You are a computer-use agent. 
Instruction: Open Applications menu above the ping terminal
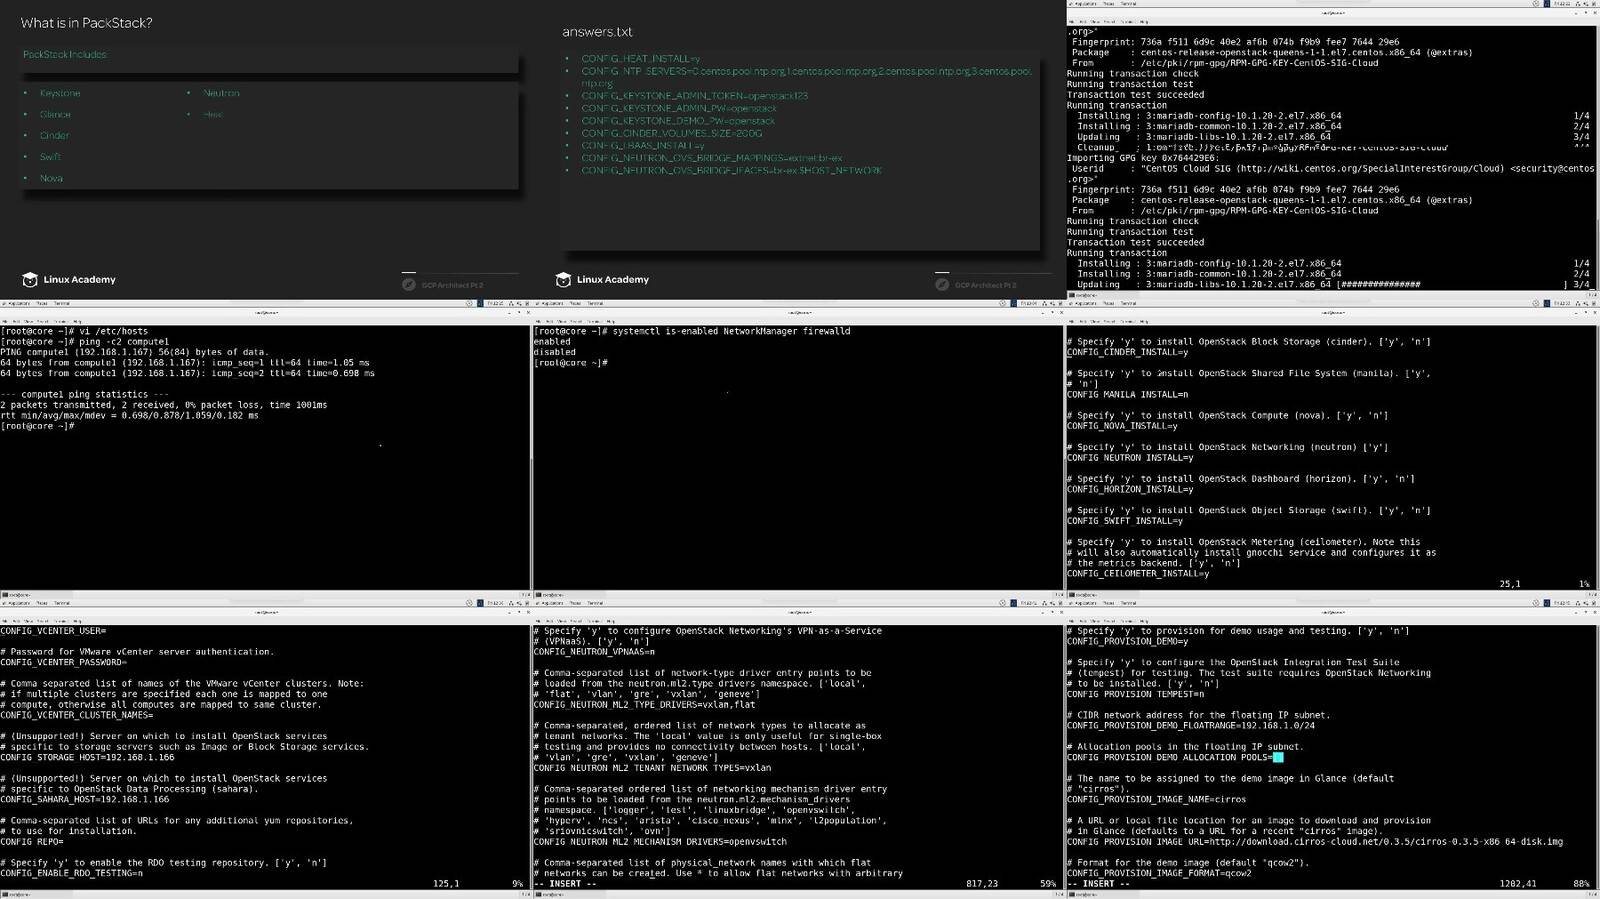pyautogui.click(x=17, y=303)
